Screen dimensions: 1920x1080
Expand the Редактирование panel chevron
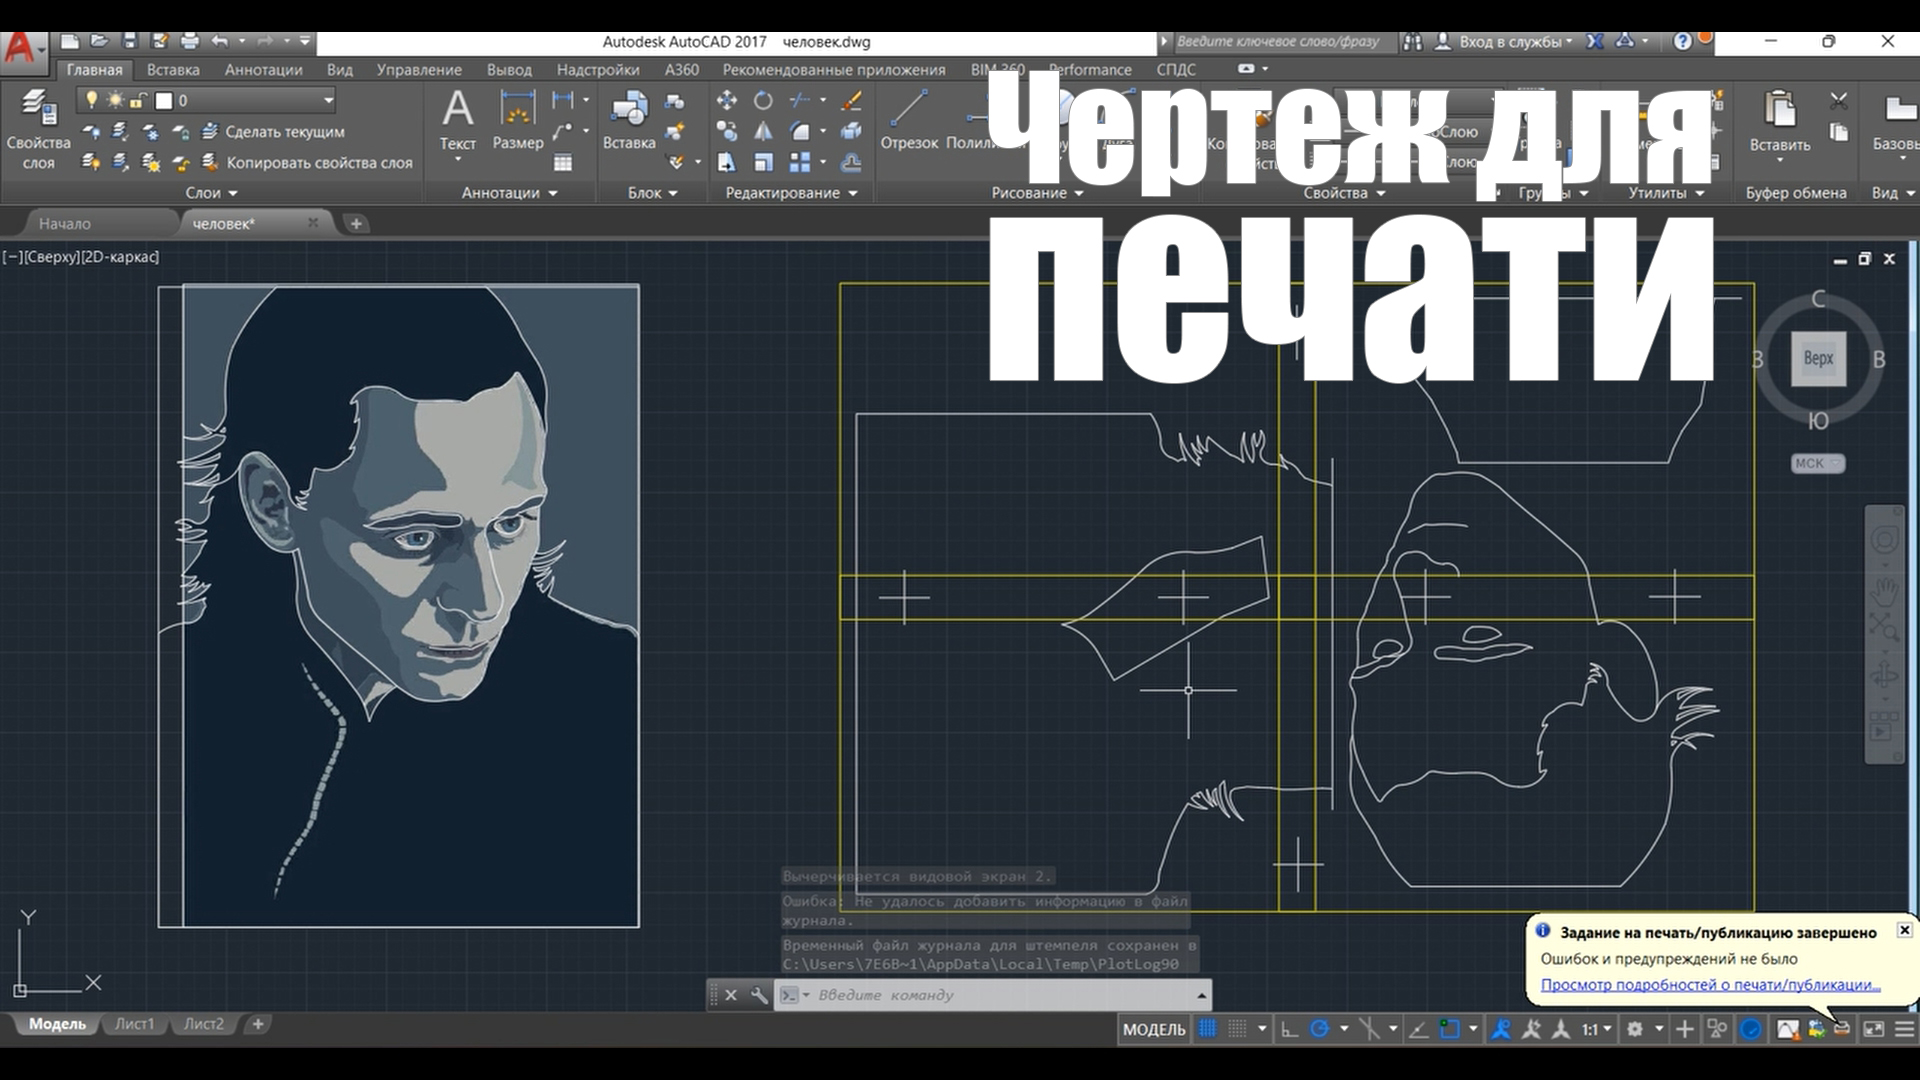coord(852,193)
